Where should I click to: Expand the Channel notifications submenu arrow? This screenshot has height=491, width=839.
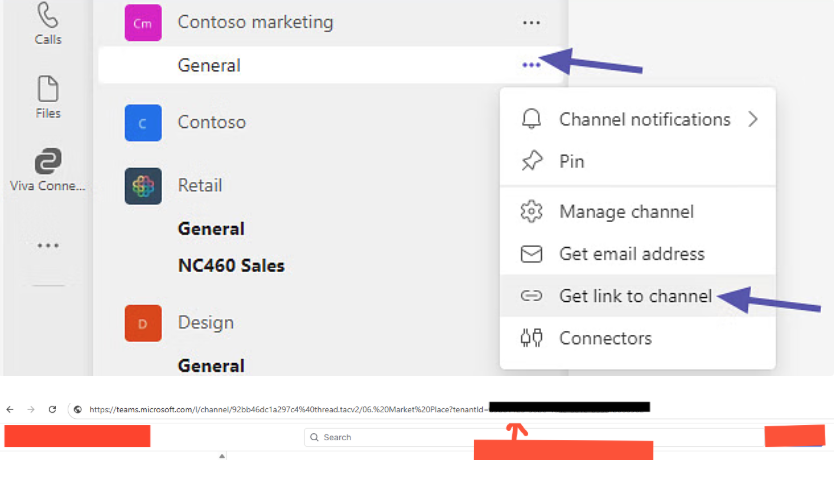coord(753,119)
